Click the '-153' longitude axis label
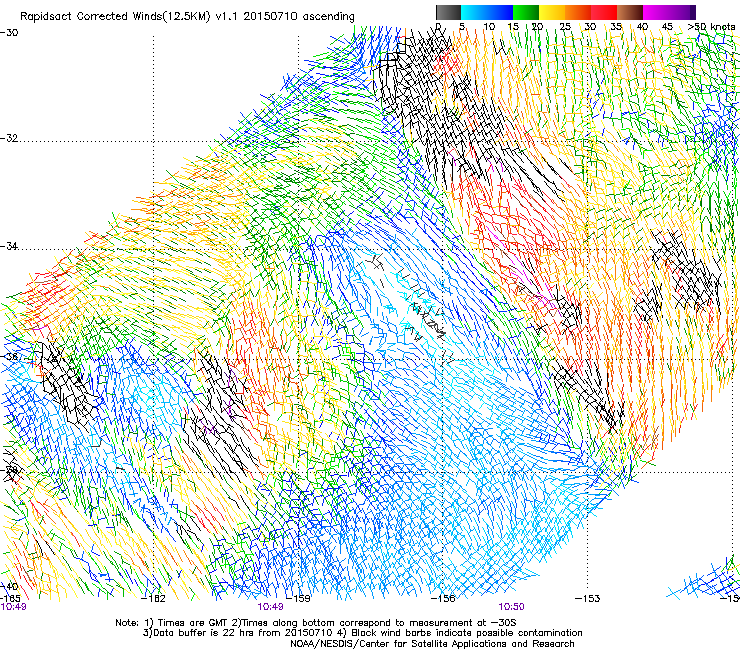The image size is (740, 650). click(x=588, y=599)
